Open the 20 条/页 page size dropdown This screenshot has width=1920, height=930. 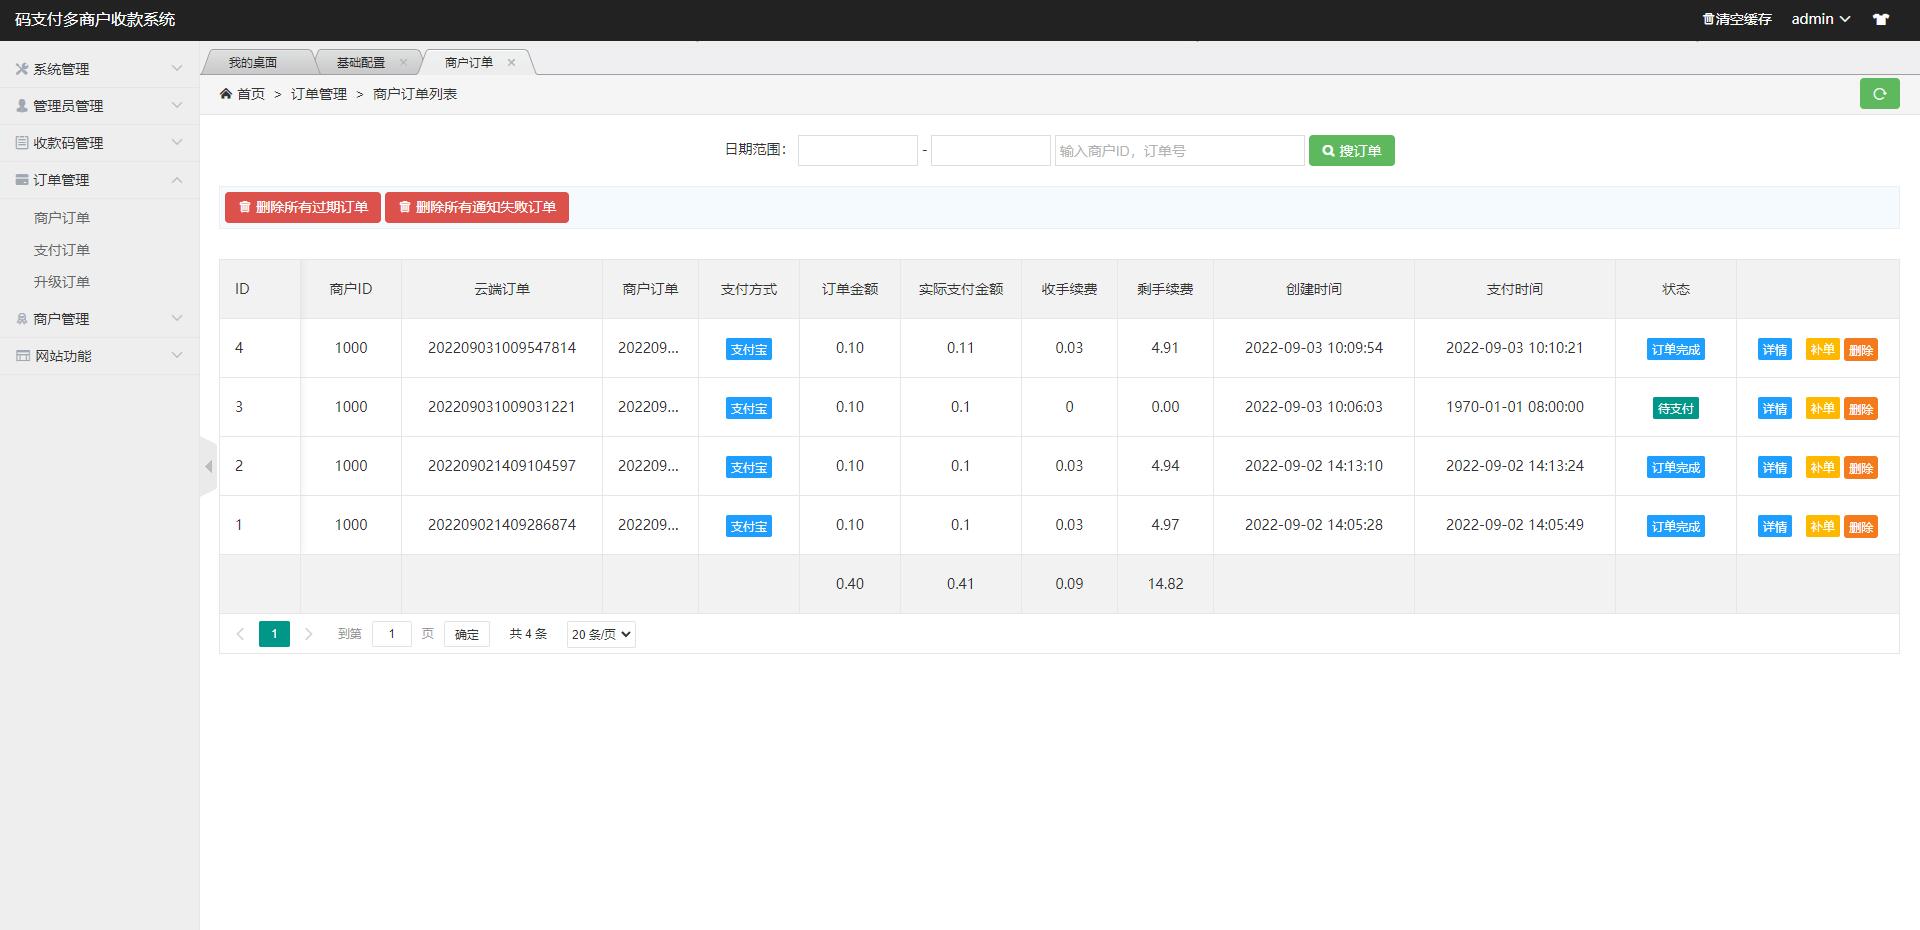click(601, 634)
